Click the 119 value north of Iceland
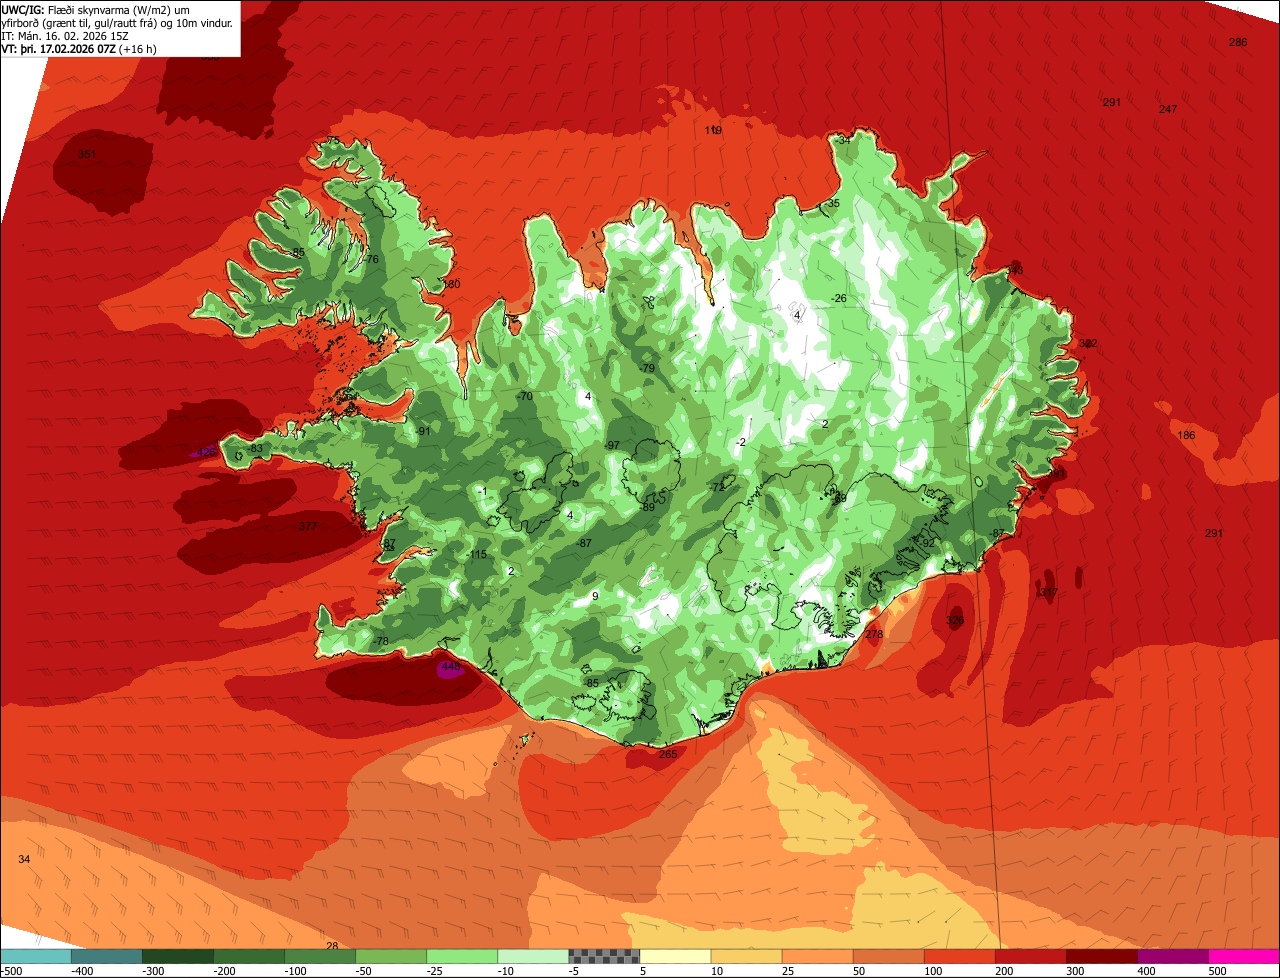The image size is (1280, 978). (713, 130)
